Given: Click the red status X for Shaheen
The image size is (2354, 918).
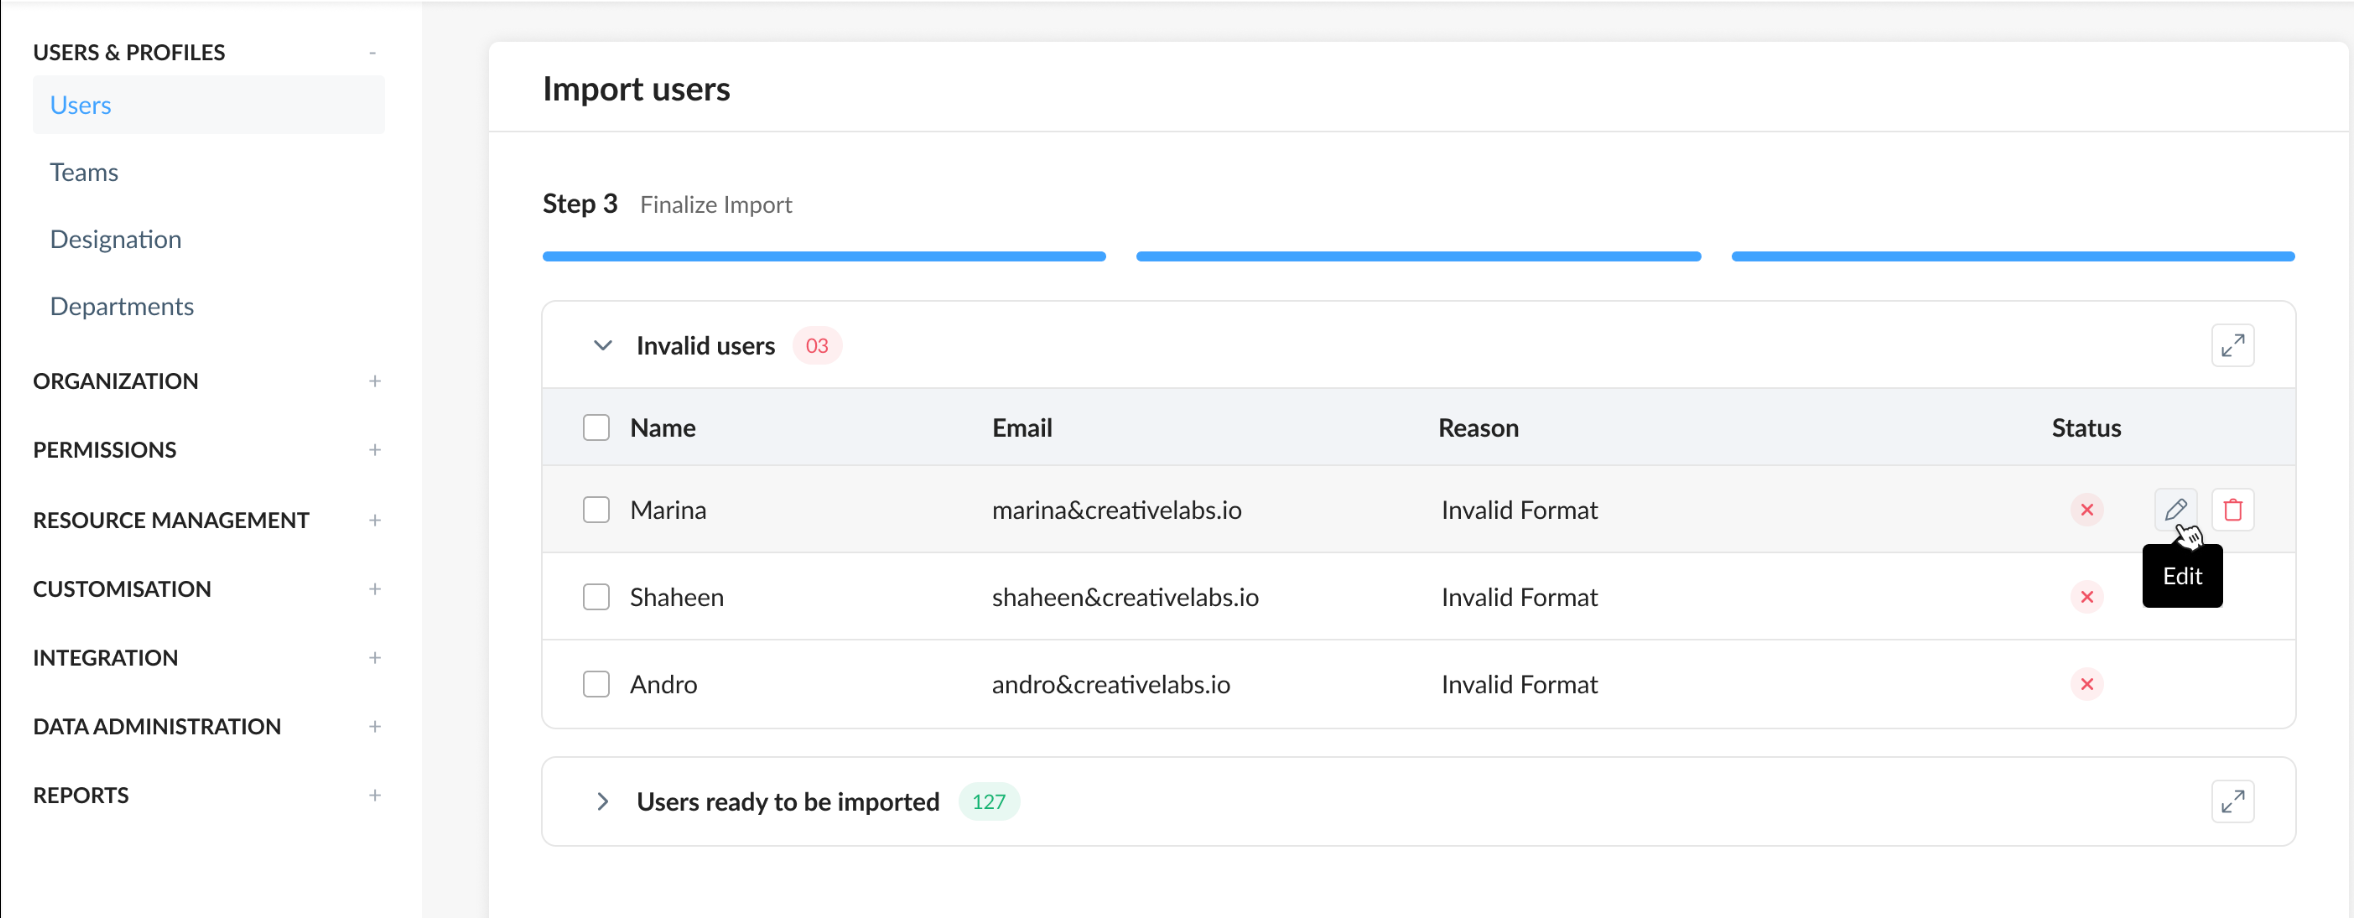Looking at the screenshot, I should tap(2087, 597).
